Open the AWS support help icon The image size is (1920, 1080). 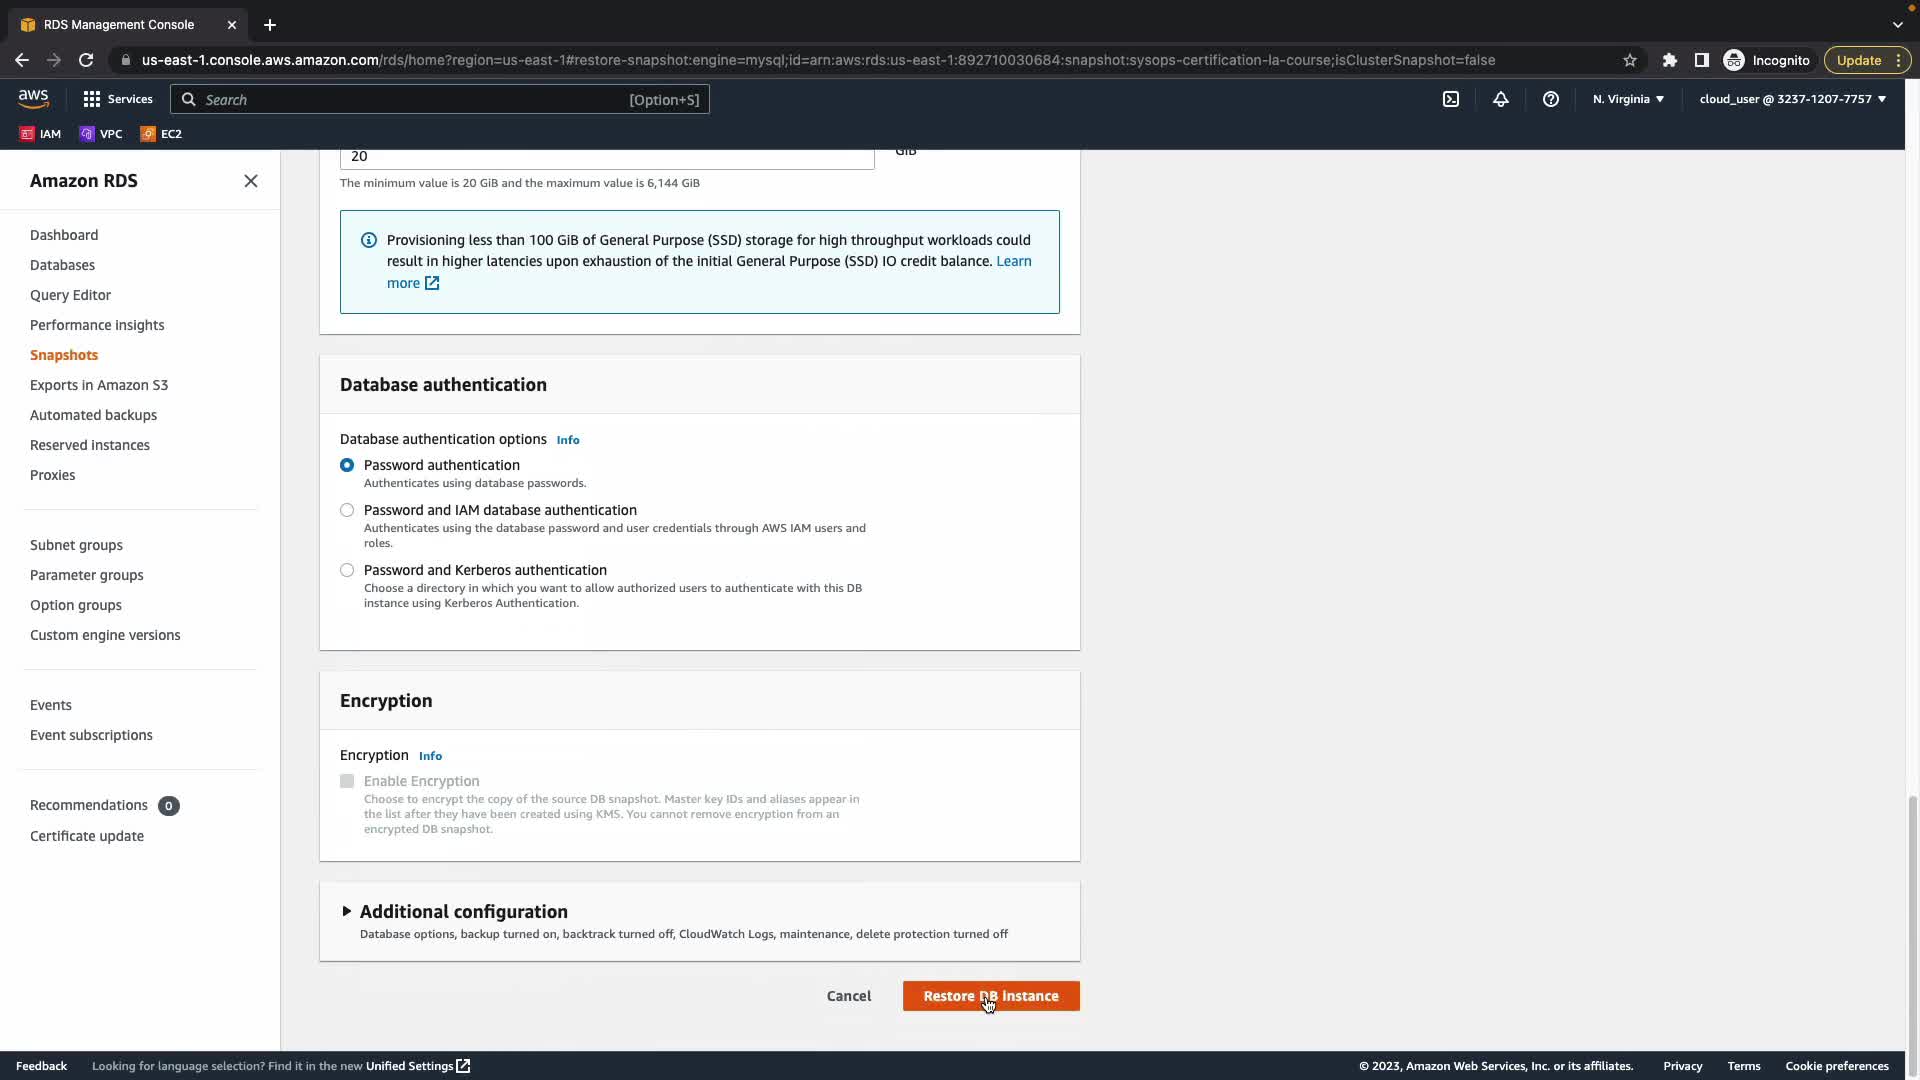(1551, 99)
